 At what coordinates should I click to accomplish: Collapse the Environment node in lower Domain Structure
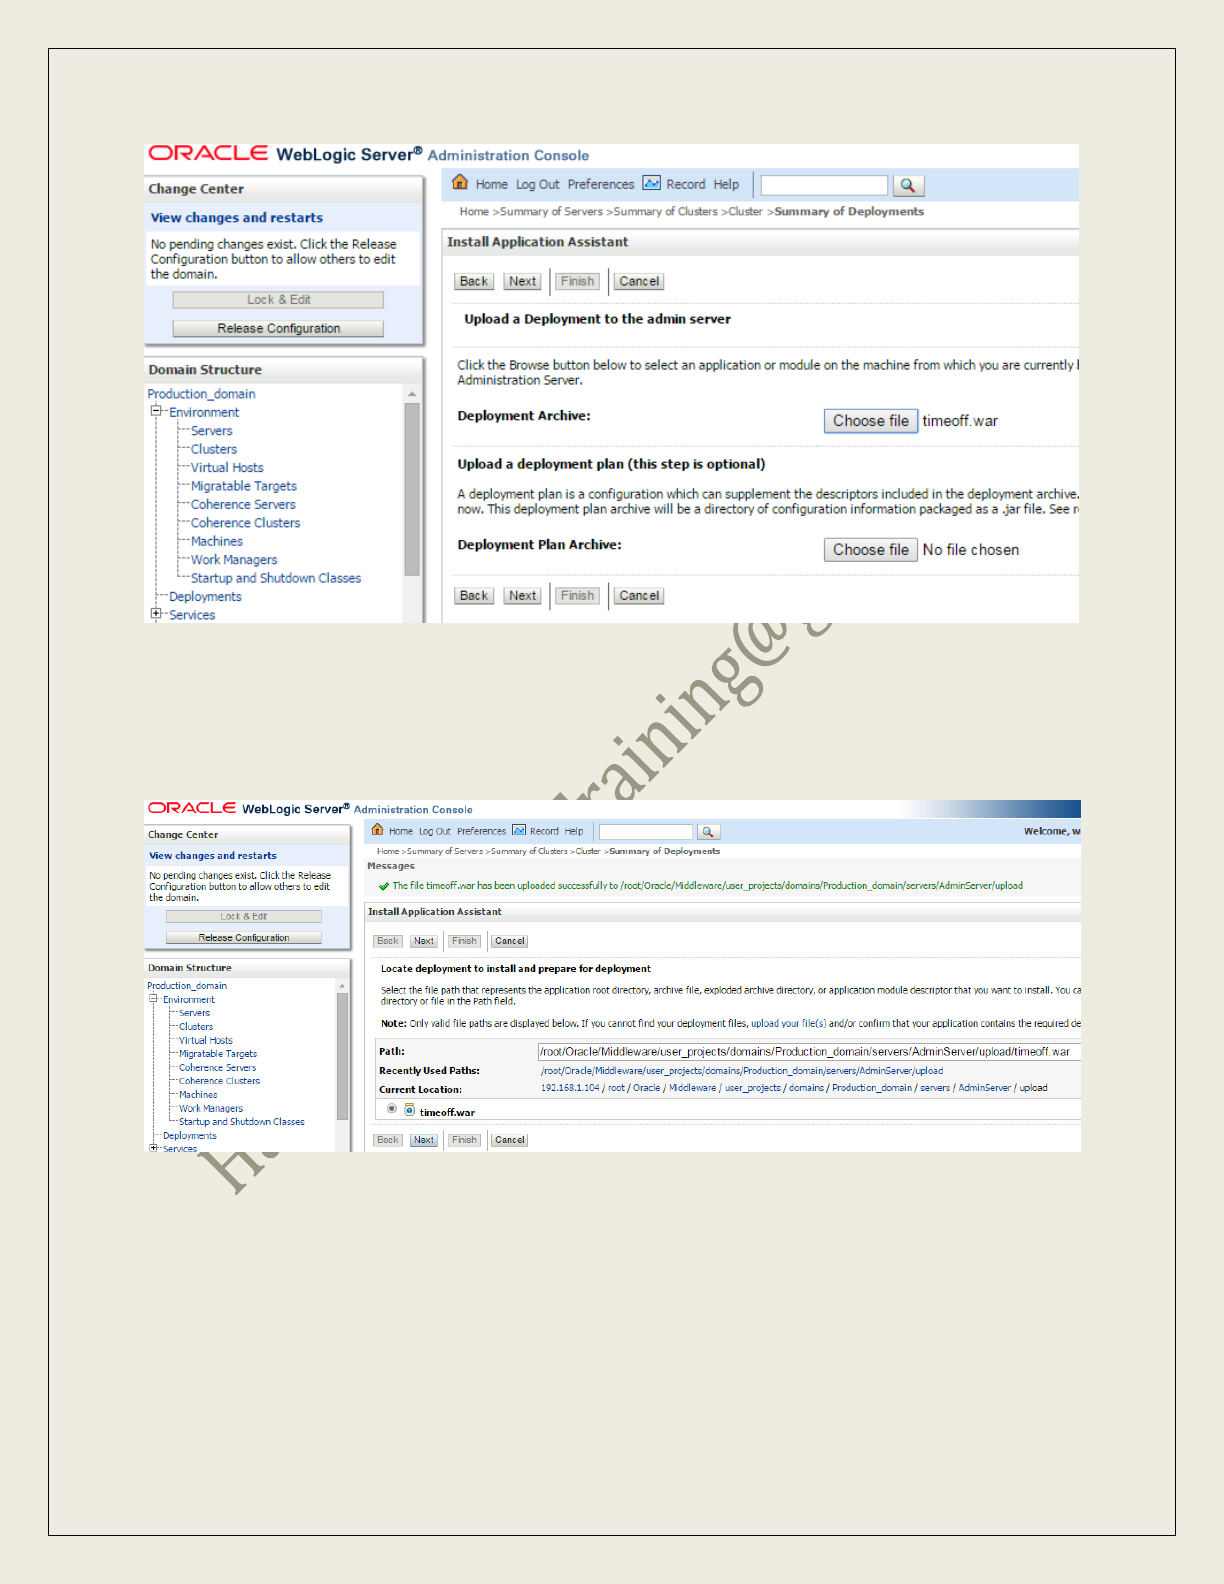[x=154, y=999]
